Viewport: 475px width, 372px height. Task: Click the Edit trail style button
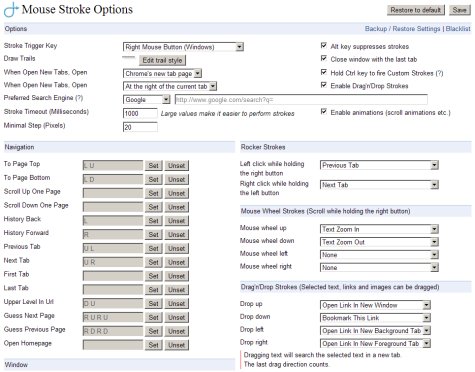click(x=162, y=60)
